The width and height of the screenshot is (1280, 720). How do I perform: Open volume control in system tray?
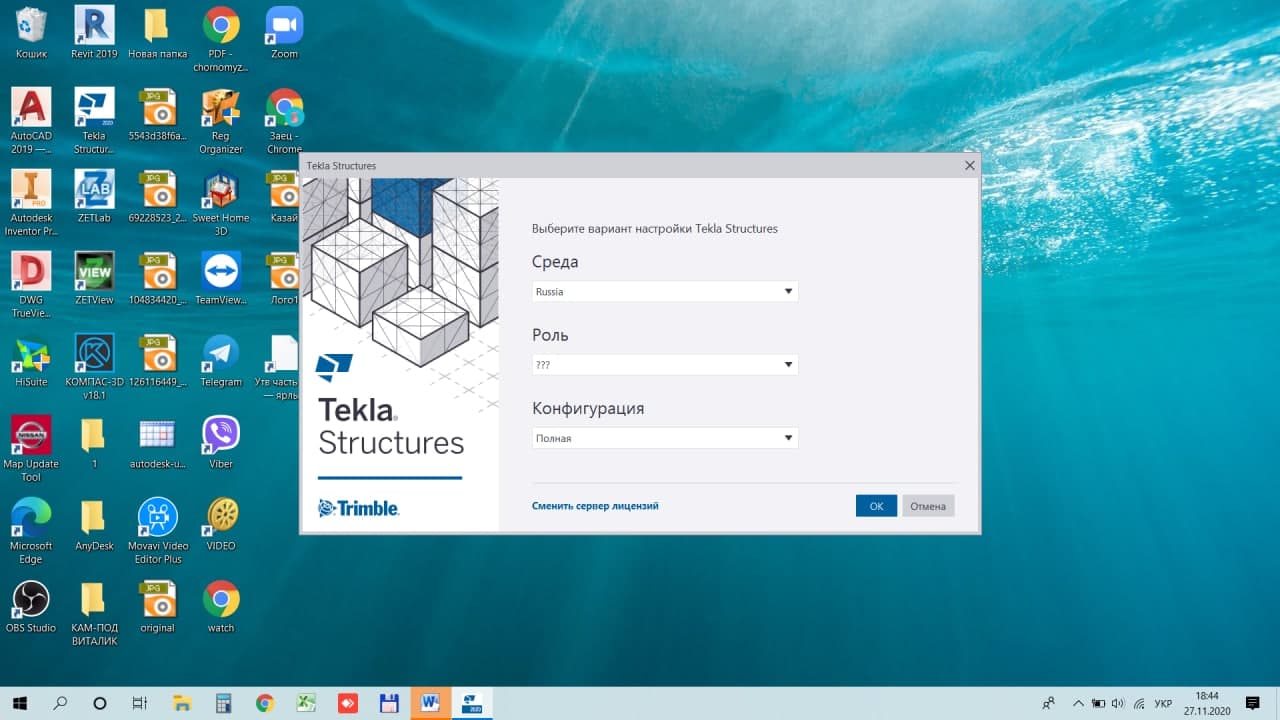click(1117, 703)
